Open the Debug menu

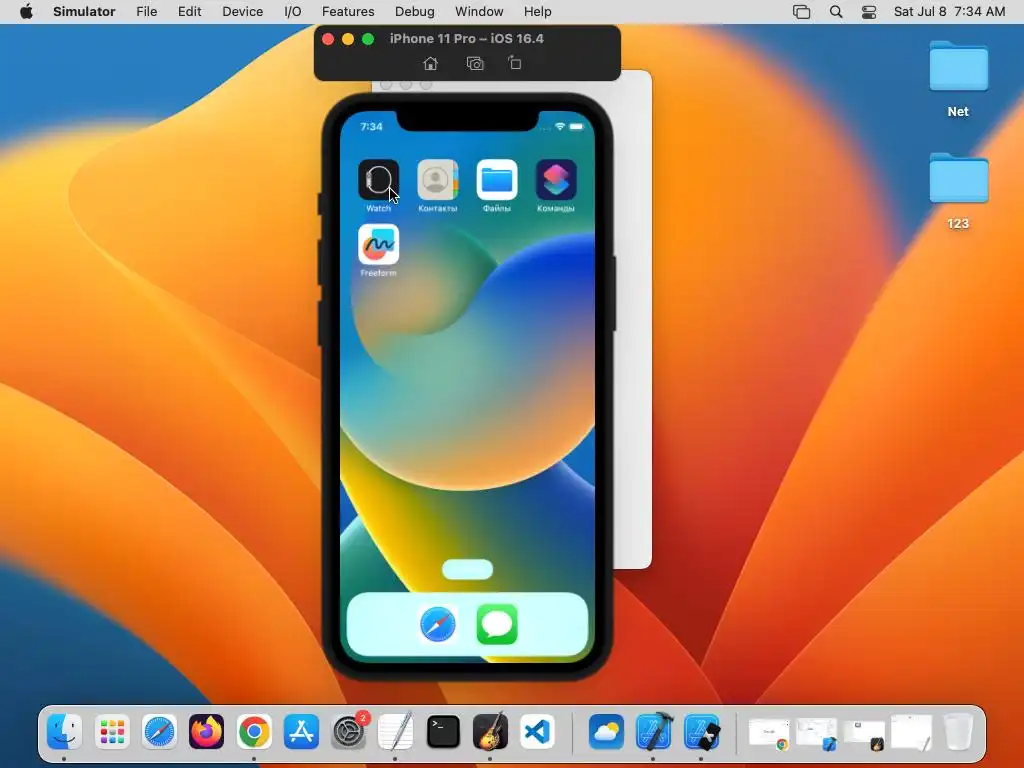415,12
